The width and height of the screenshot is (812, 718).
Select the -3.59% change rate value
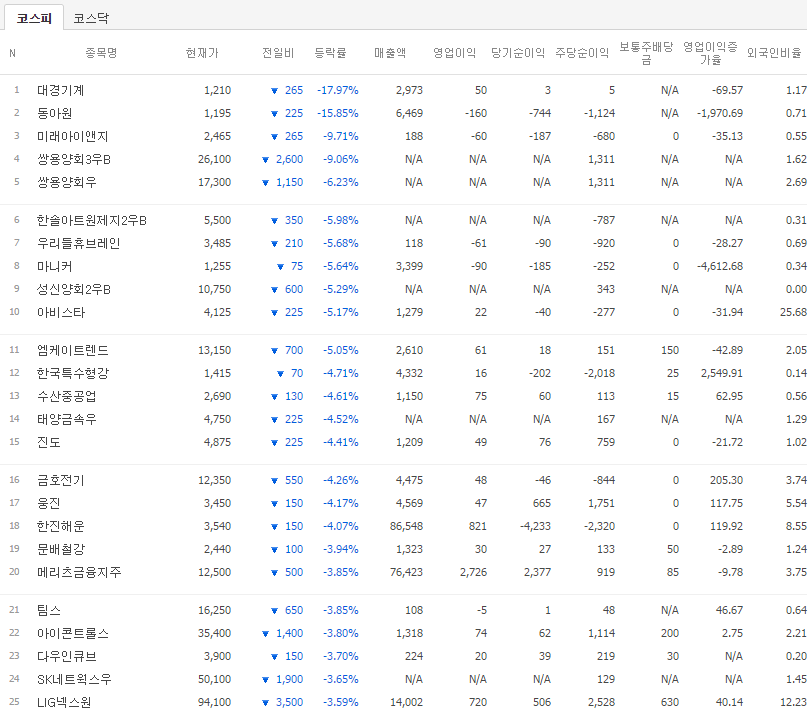(x=341, y=702)
